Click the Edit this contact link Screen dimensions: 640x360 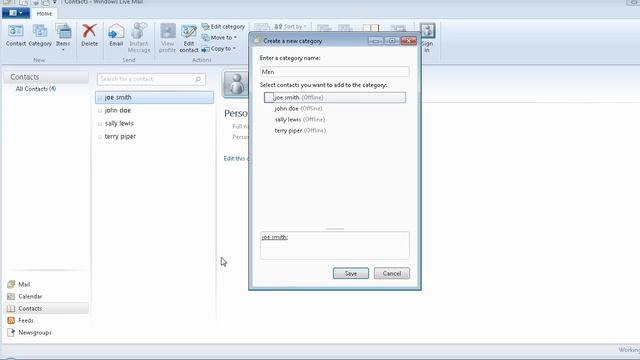click(236, 158)
